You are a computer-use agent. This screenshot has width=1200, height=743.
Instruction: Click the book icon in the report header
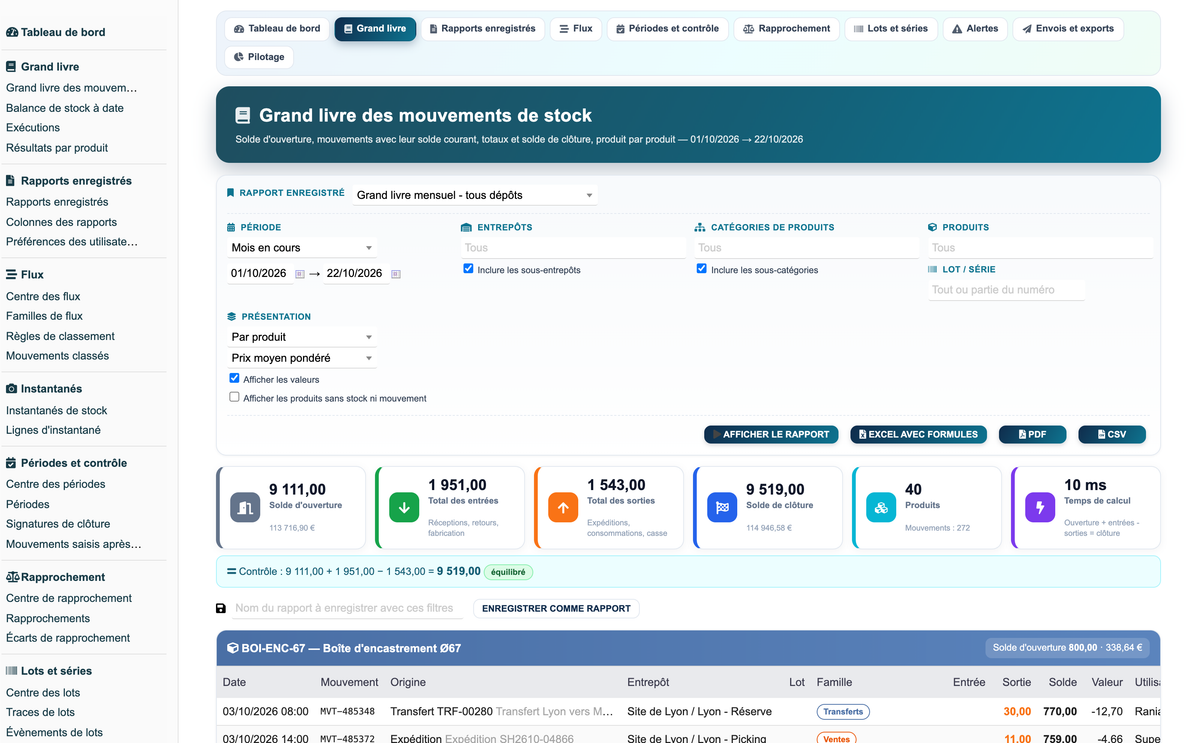click(243, 116)
